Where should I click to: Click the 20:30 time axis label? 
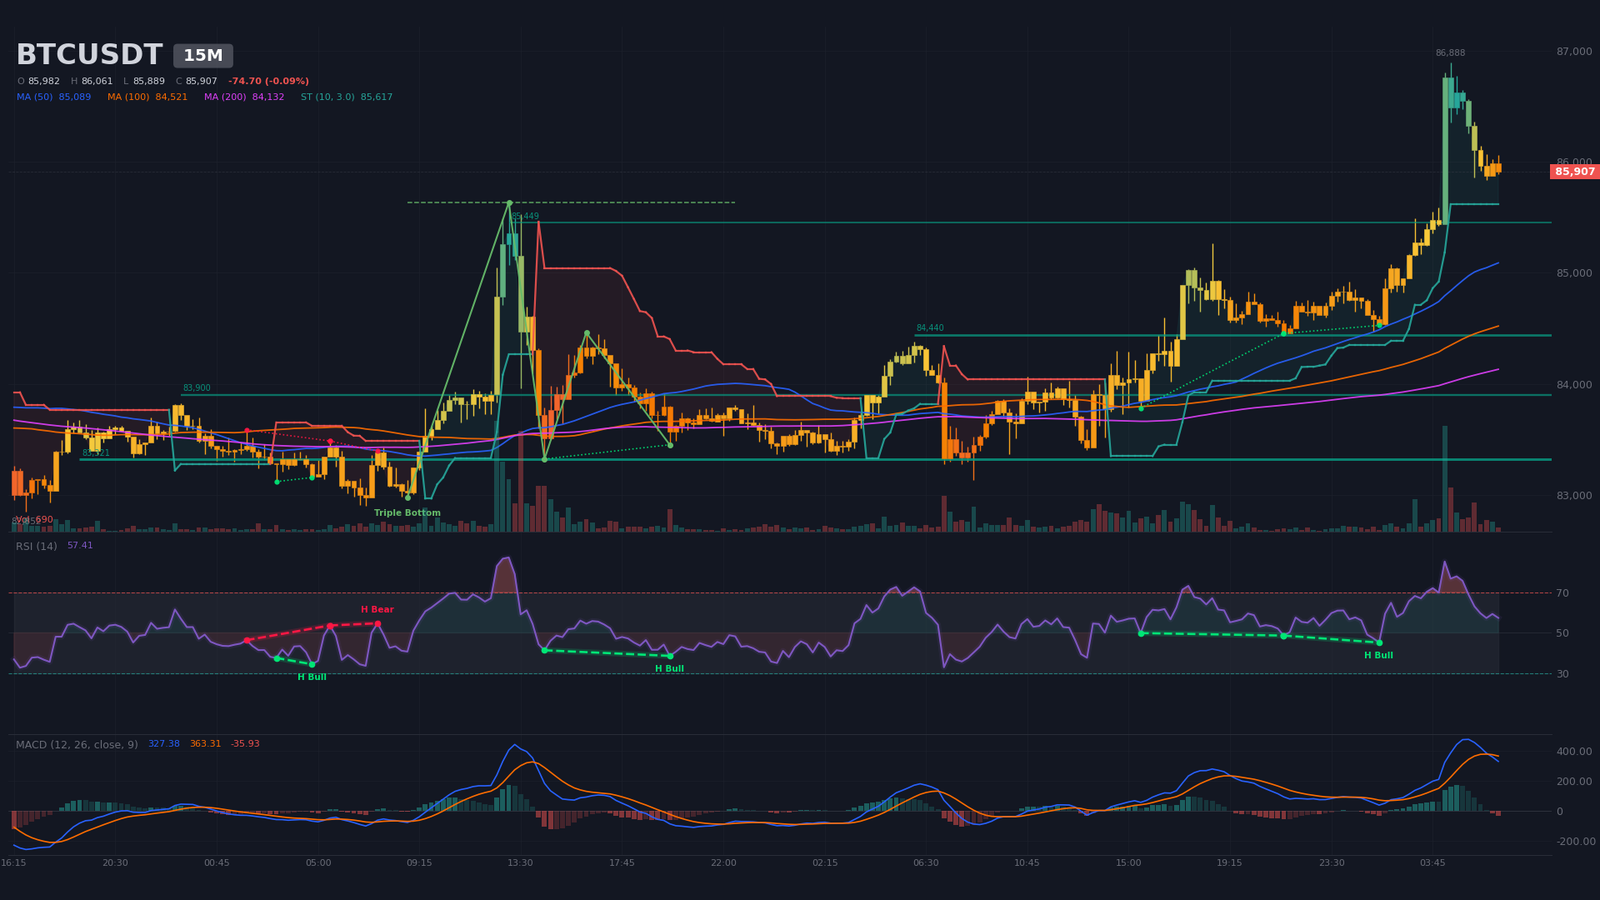click(x=115, y=863)
